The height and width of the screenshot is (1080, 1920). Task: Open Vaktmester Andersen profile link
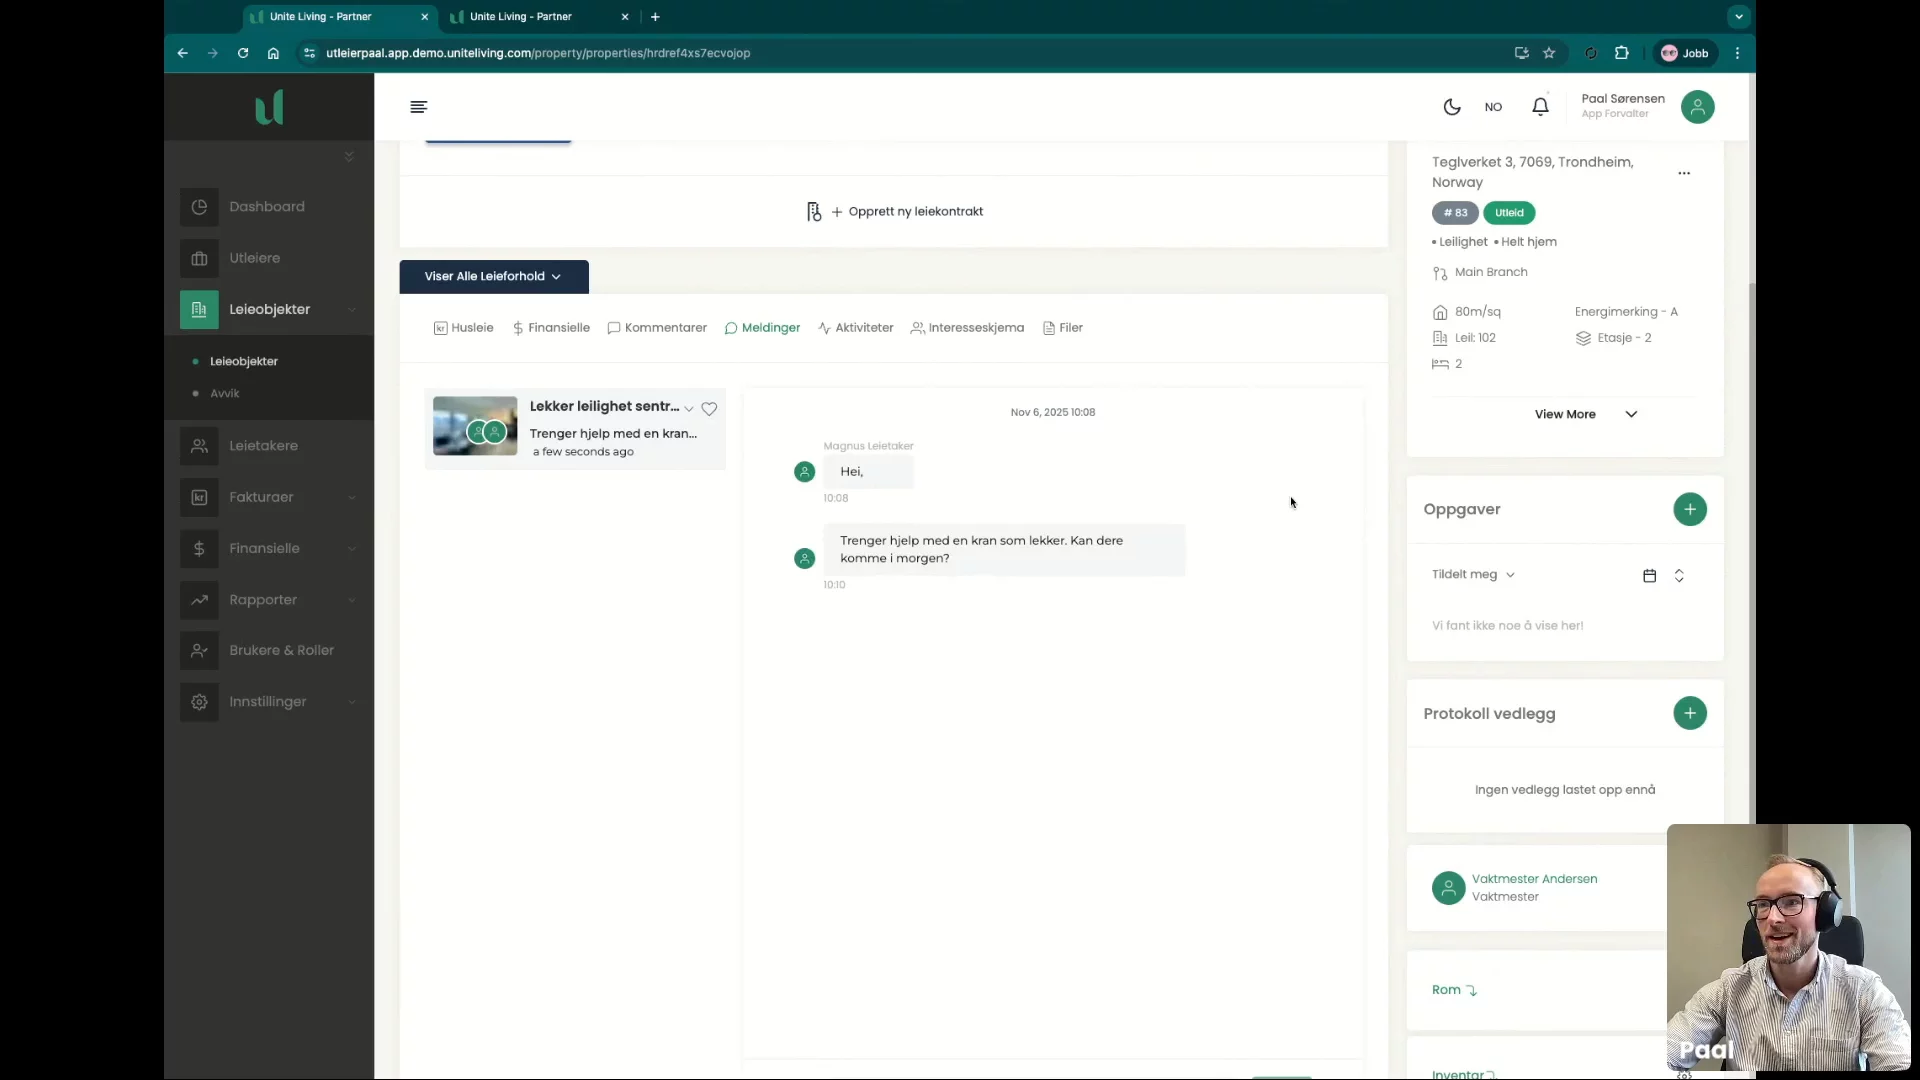[1534, 879]
